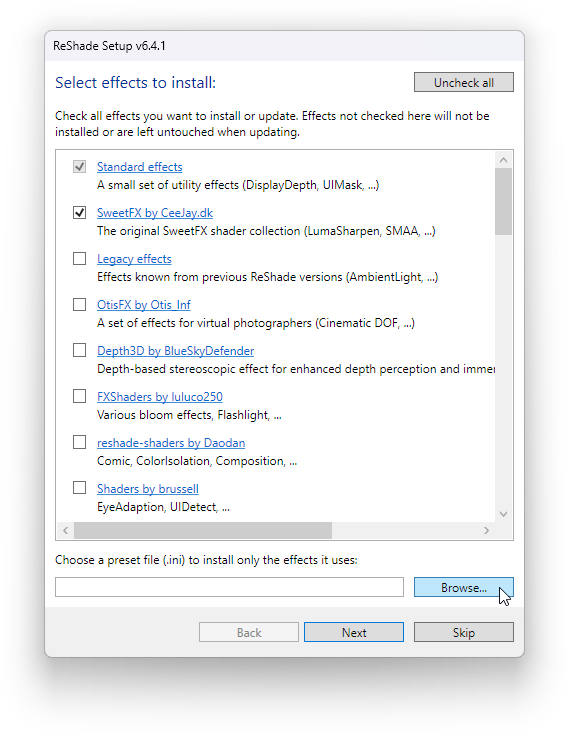569x734 pixels.
Task: Click the horizontal scroll right arrow
Action: pyautogui.click(x=487, y=530)
